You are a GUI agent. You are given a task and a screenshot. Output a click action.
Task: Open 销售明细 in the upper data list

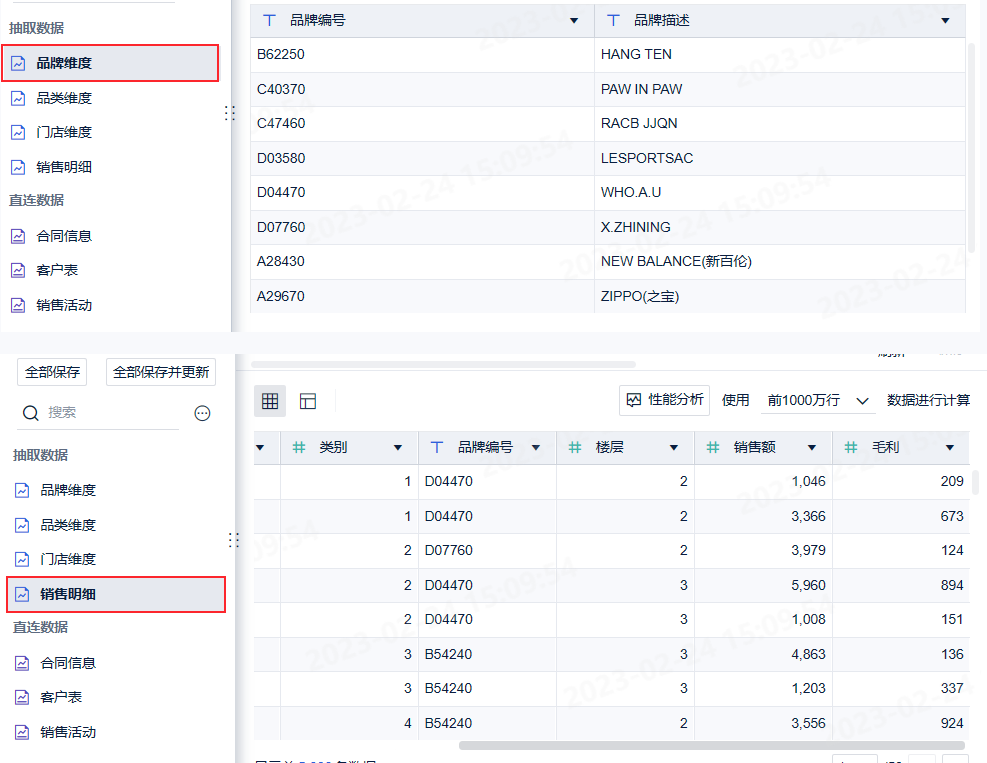64,167
